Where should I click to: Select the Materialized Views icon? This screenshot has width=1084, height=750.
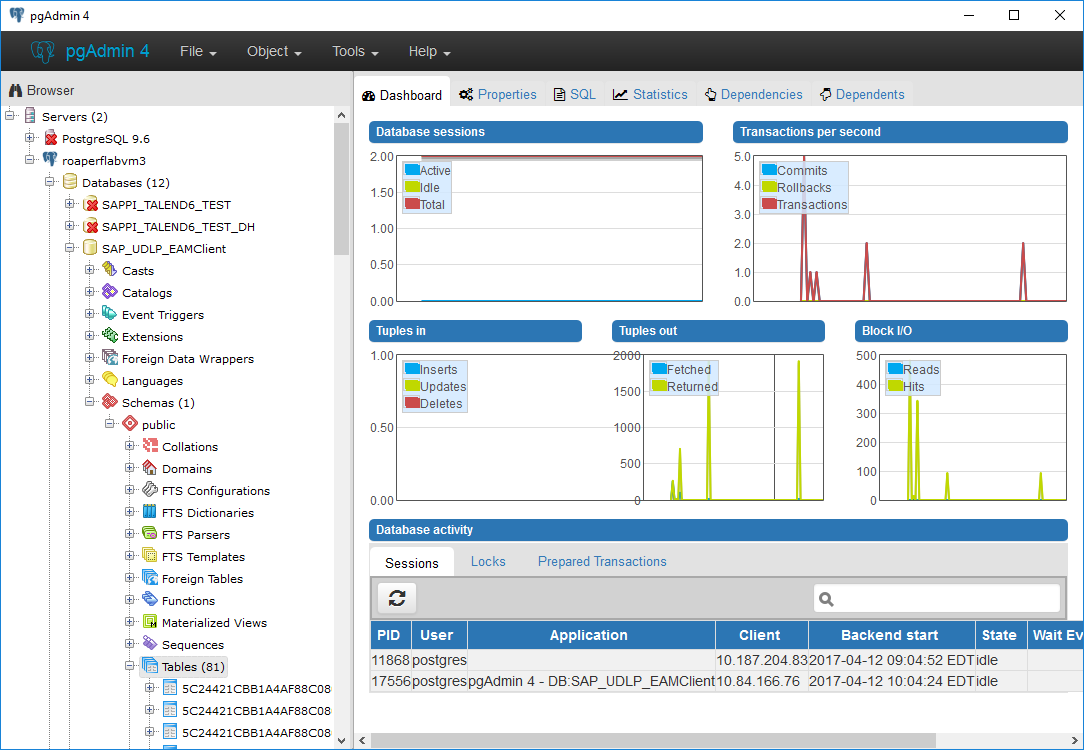click(150, 621)
